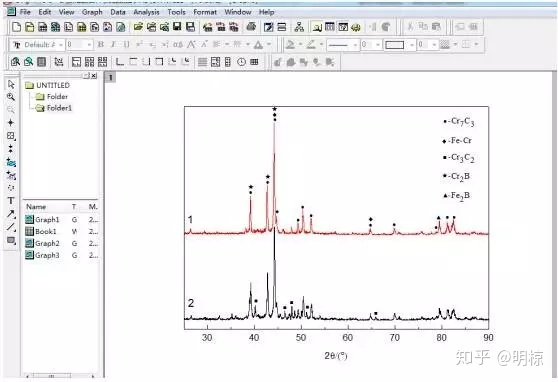Open the View menu

point(67,12)
